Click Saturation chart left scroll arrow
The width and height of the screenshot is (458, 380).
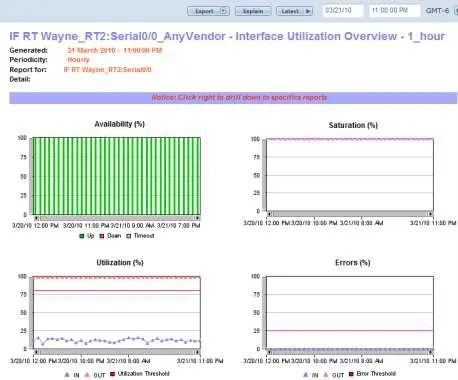point(270,214)
